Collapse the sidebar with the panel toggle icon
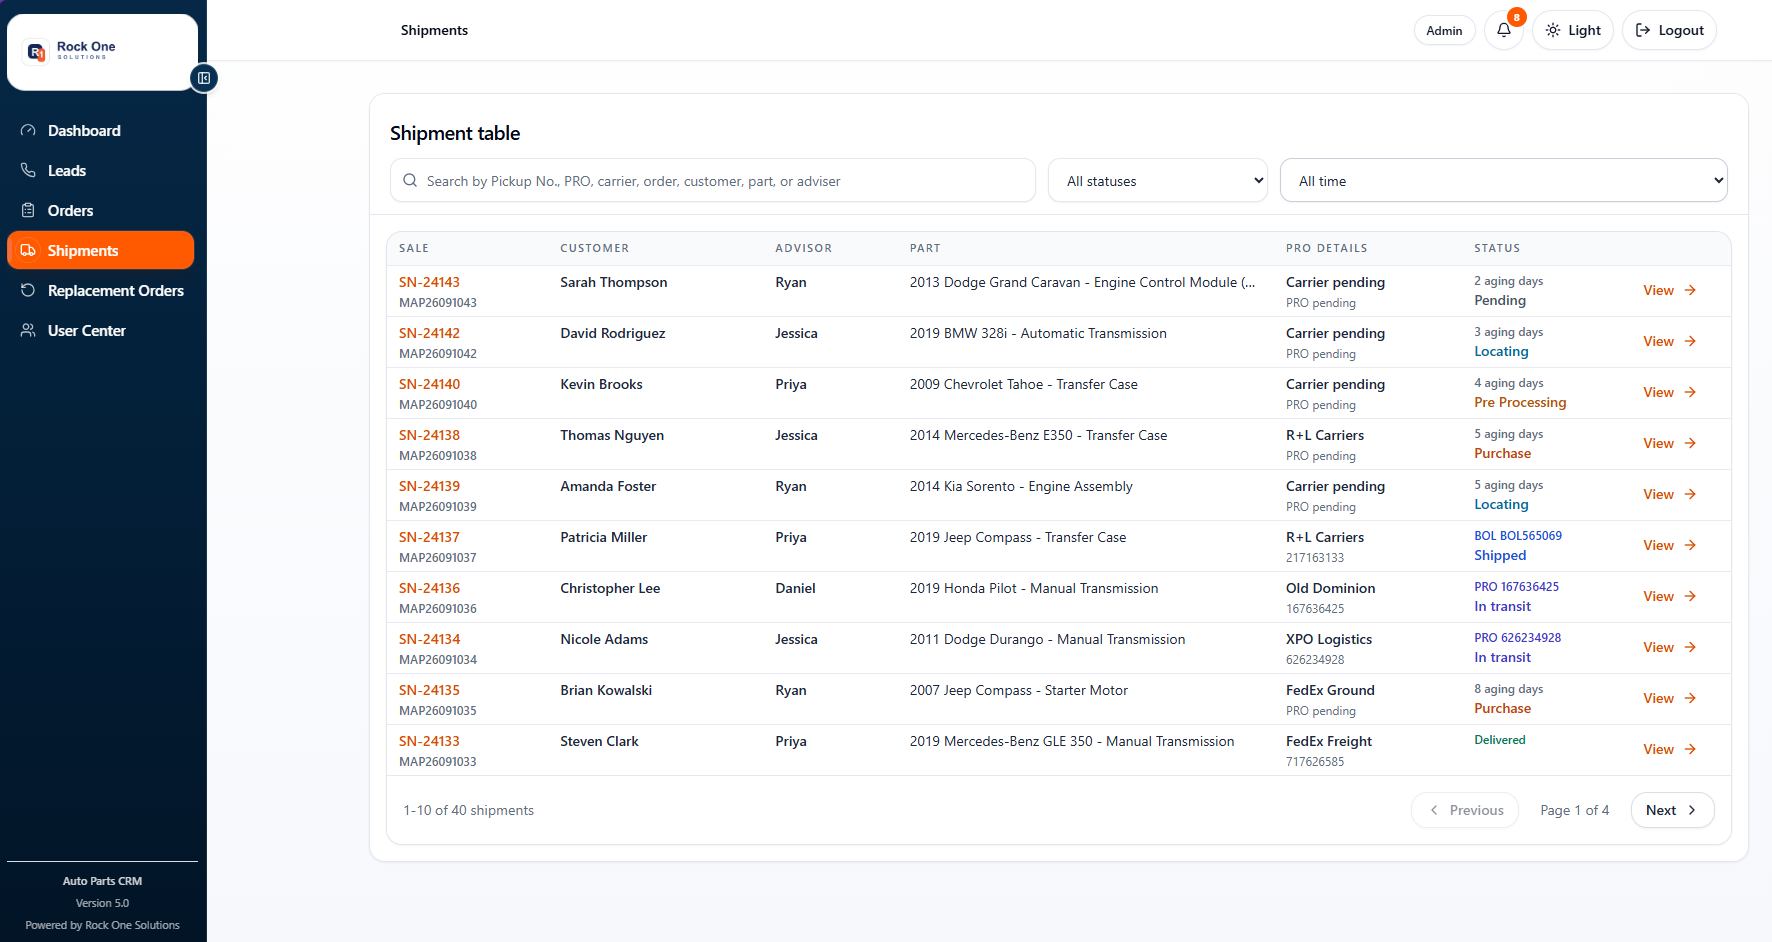 coord(204,78)
